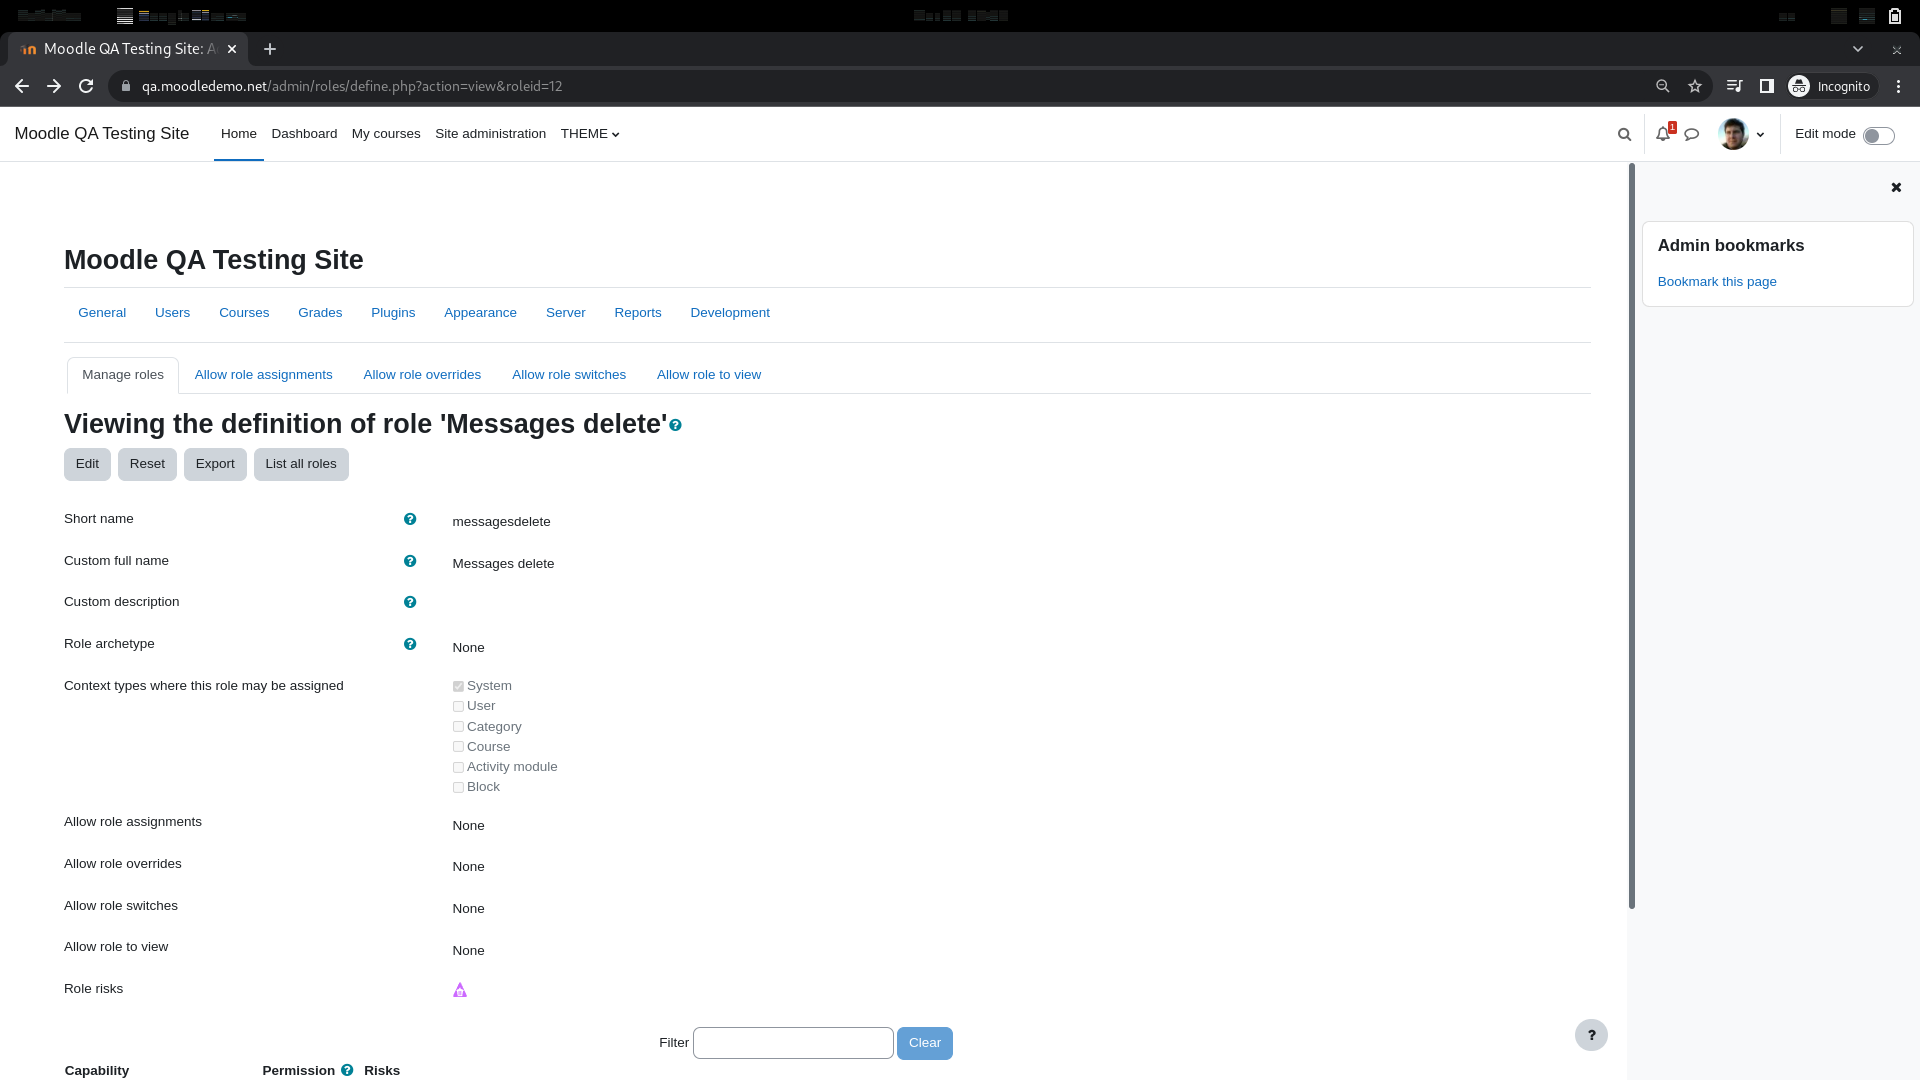Open the Dashboard navigation item

tap(304, 134)
